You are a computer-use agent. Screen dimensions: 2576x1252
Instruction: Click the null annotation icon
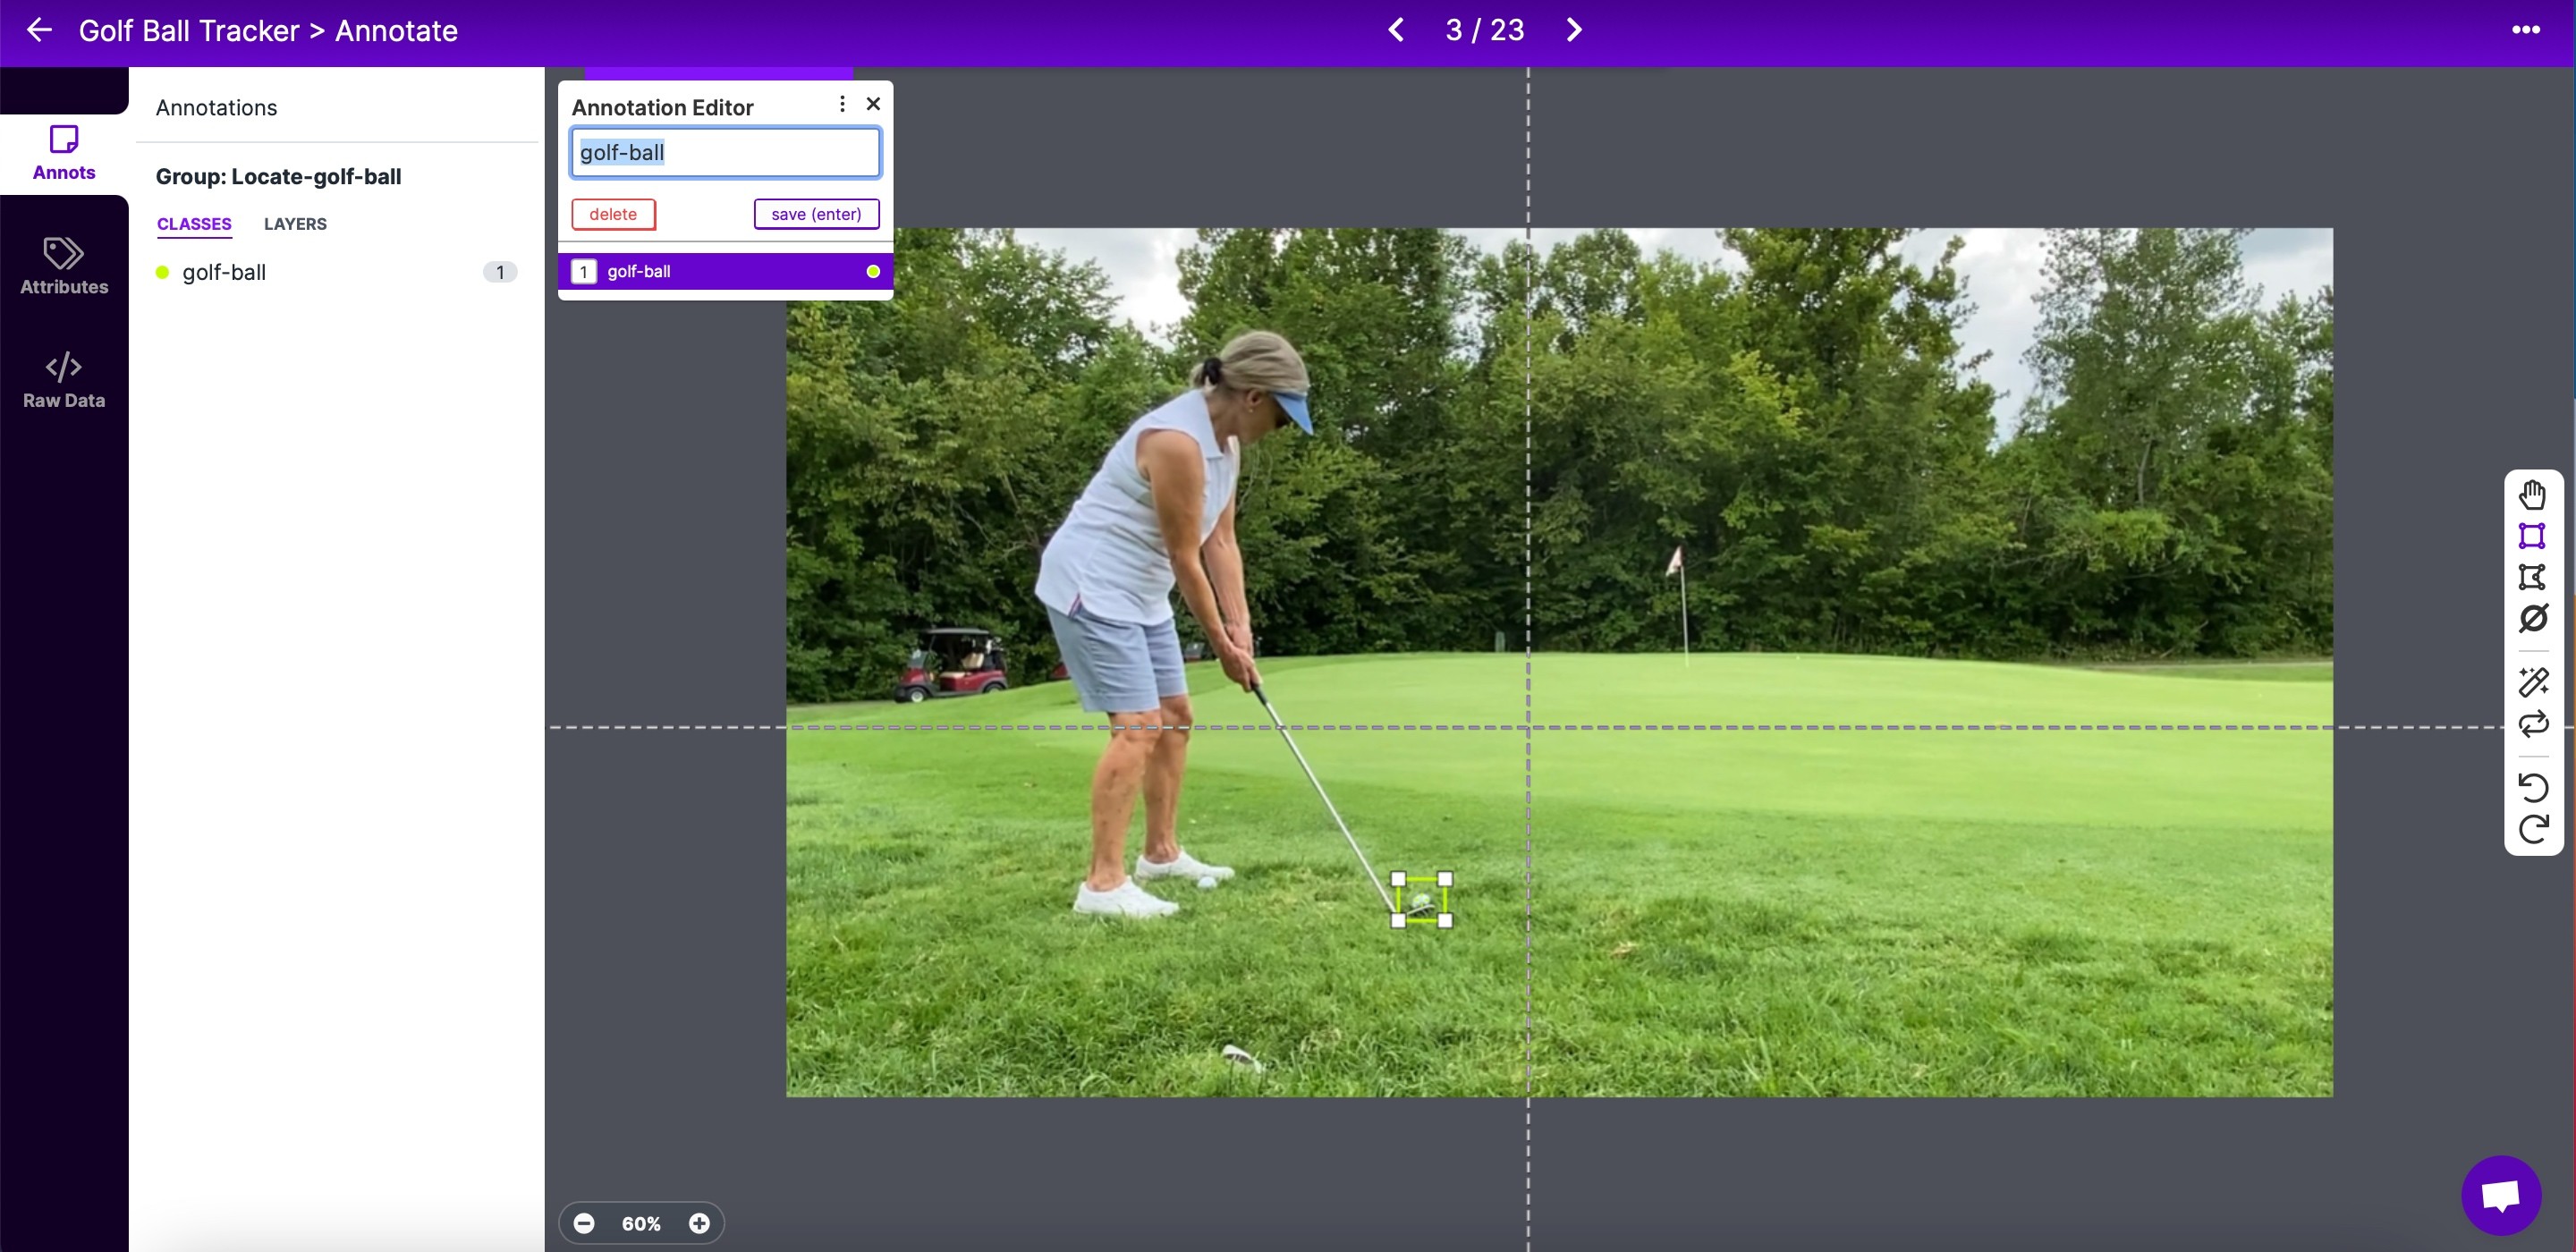pos(2532,619)
